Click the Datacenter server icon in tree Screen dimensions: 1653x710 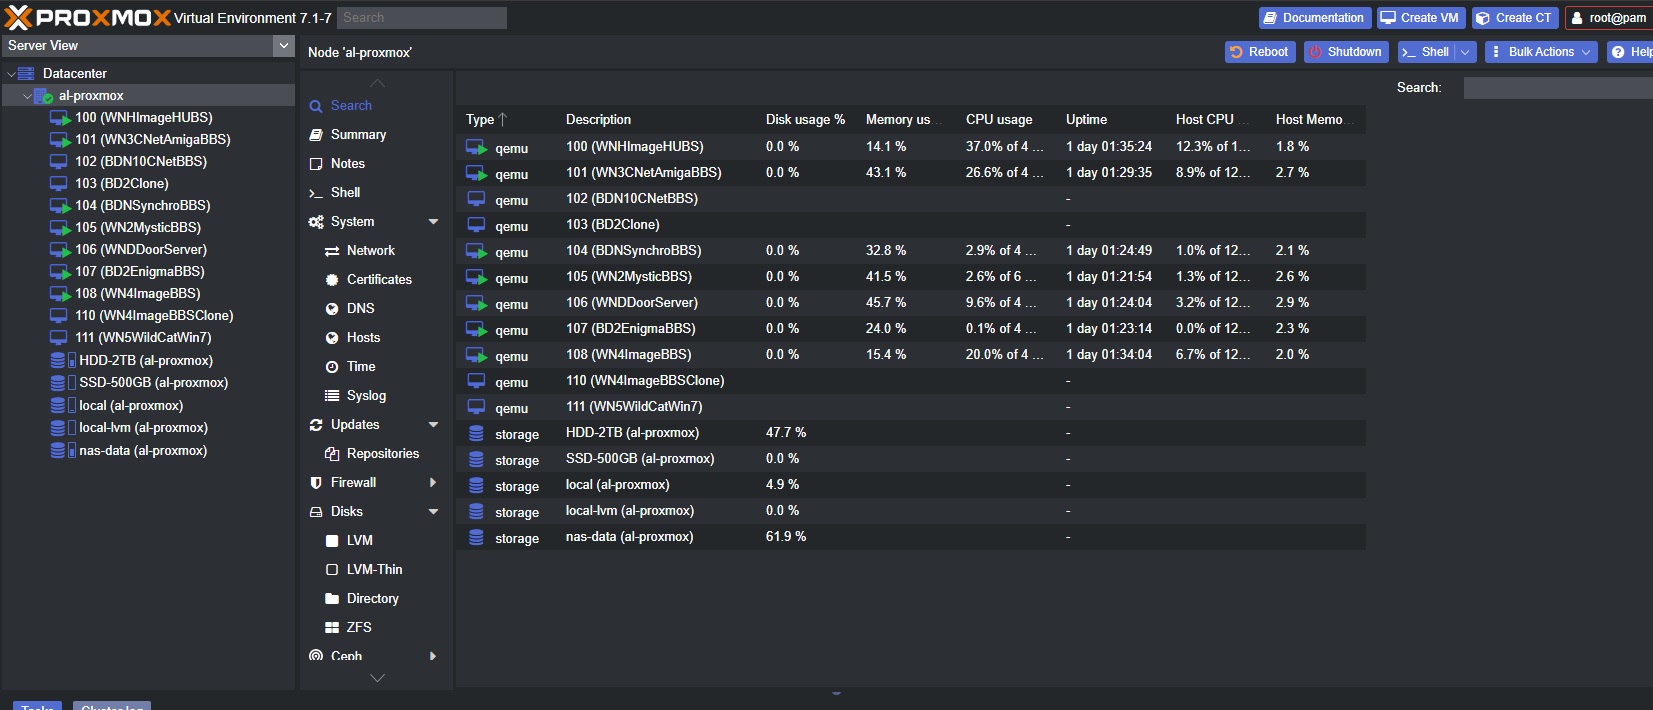click(x=26, y=74)
